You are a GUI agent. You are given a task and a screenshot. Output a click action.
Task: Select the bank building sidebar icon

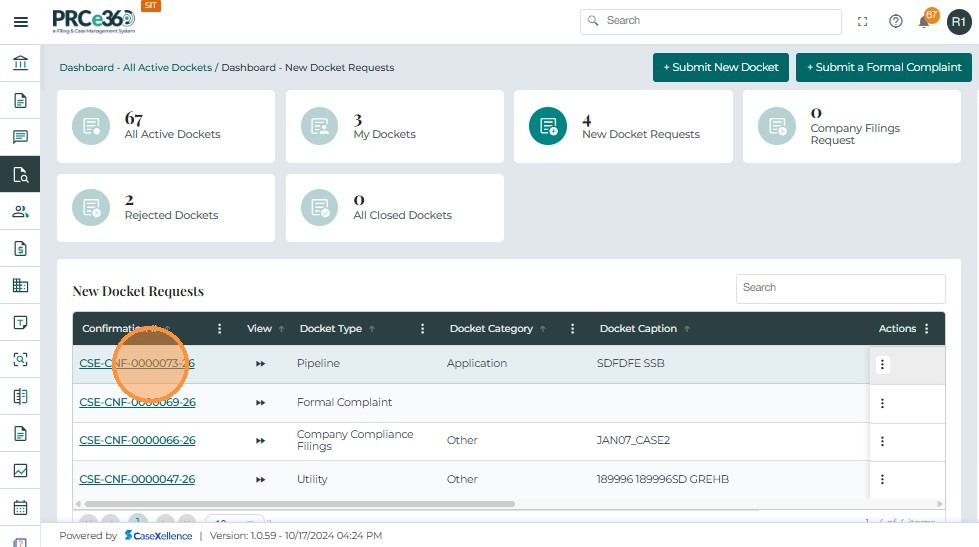[20, 64]
